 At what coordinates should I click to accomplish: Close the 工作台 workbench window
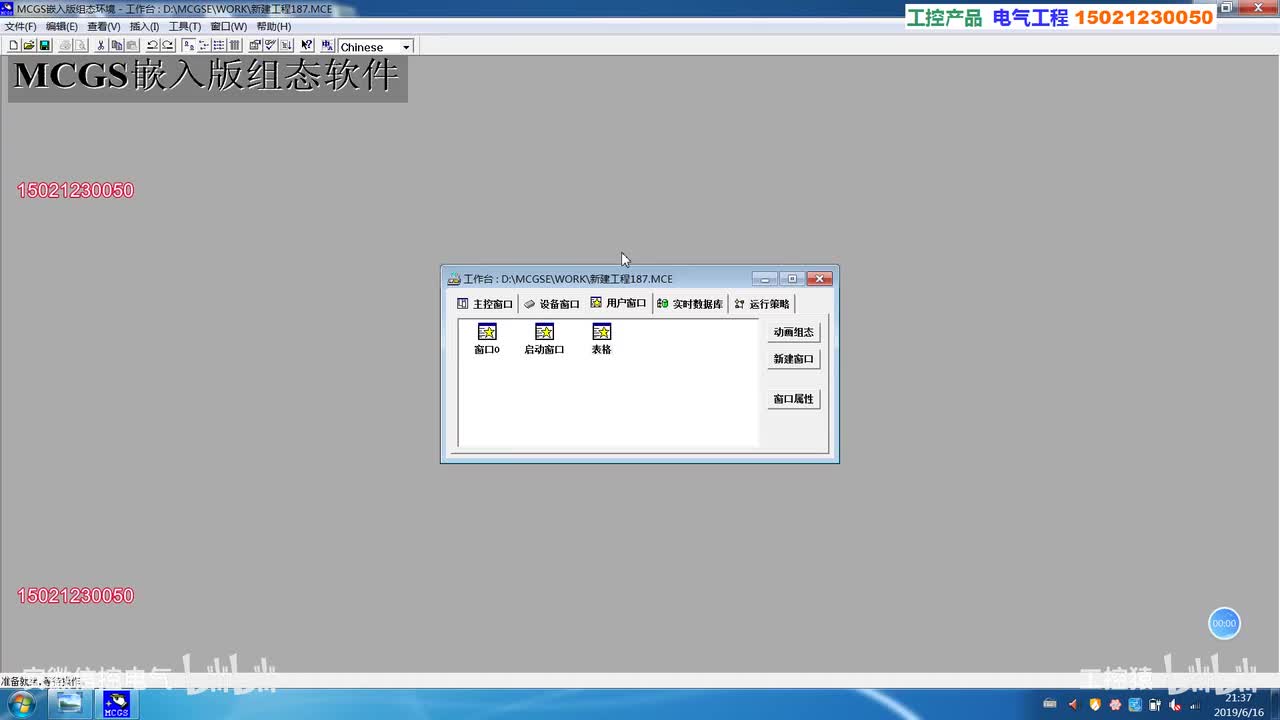click(820, 279)
